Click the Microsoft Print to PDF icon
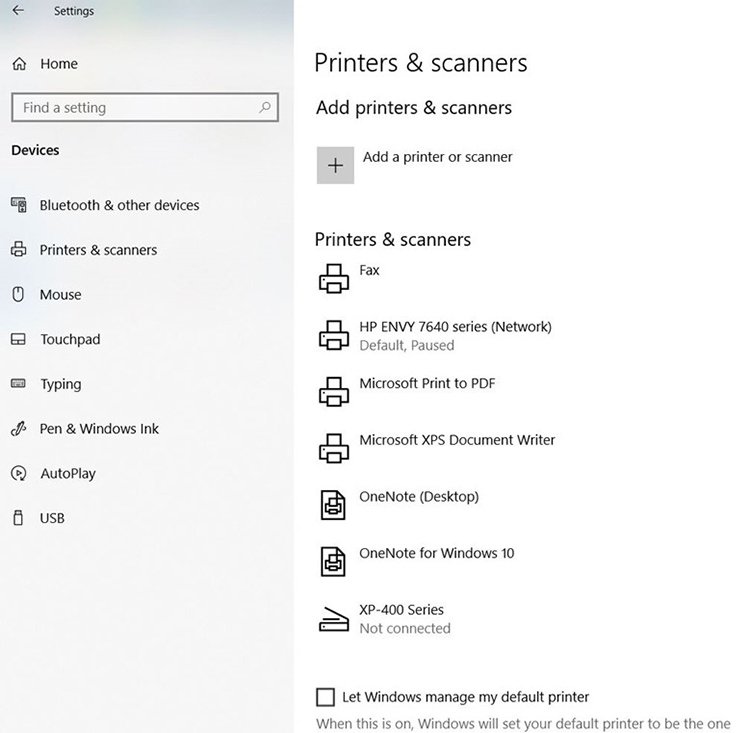This screenshot has height=733, width=750. pyautogui.click(x=333, y=392)
